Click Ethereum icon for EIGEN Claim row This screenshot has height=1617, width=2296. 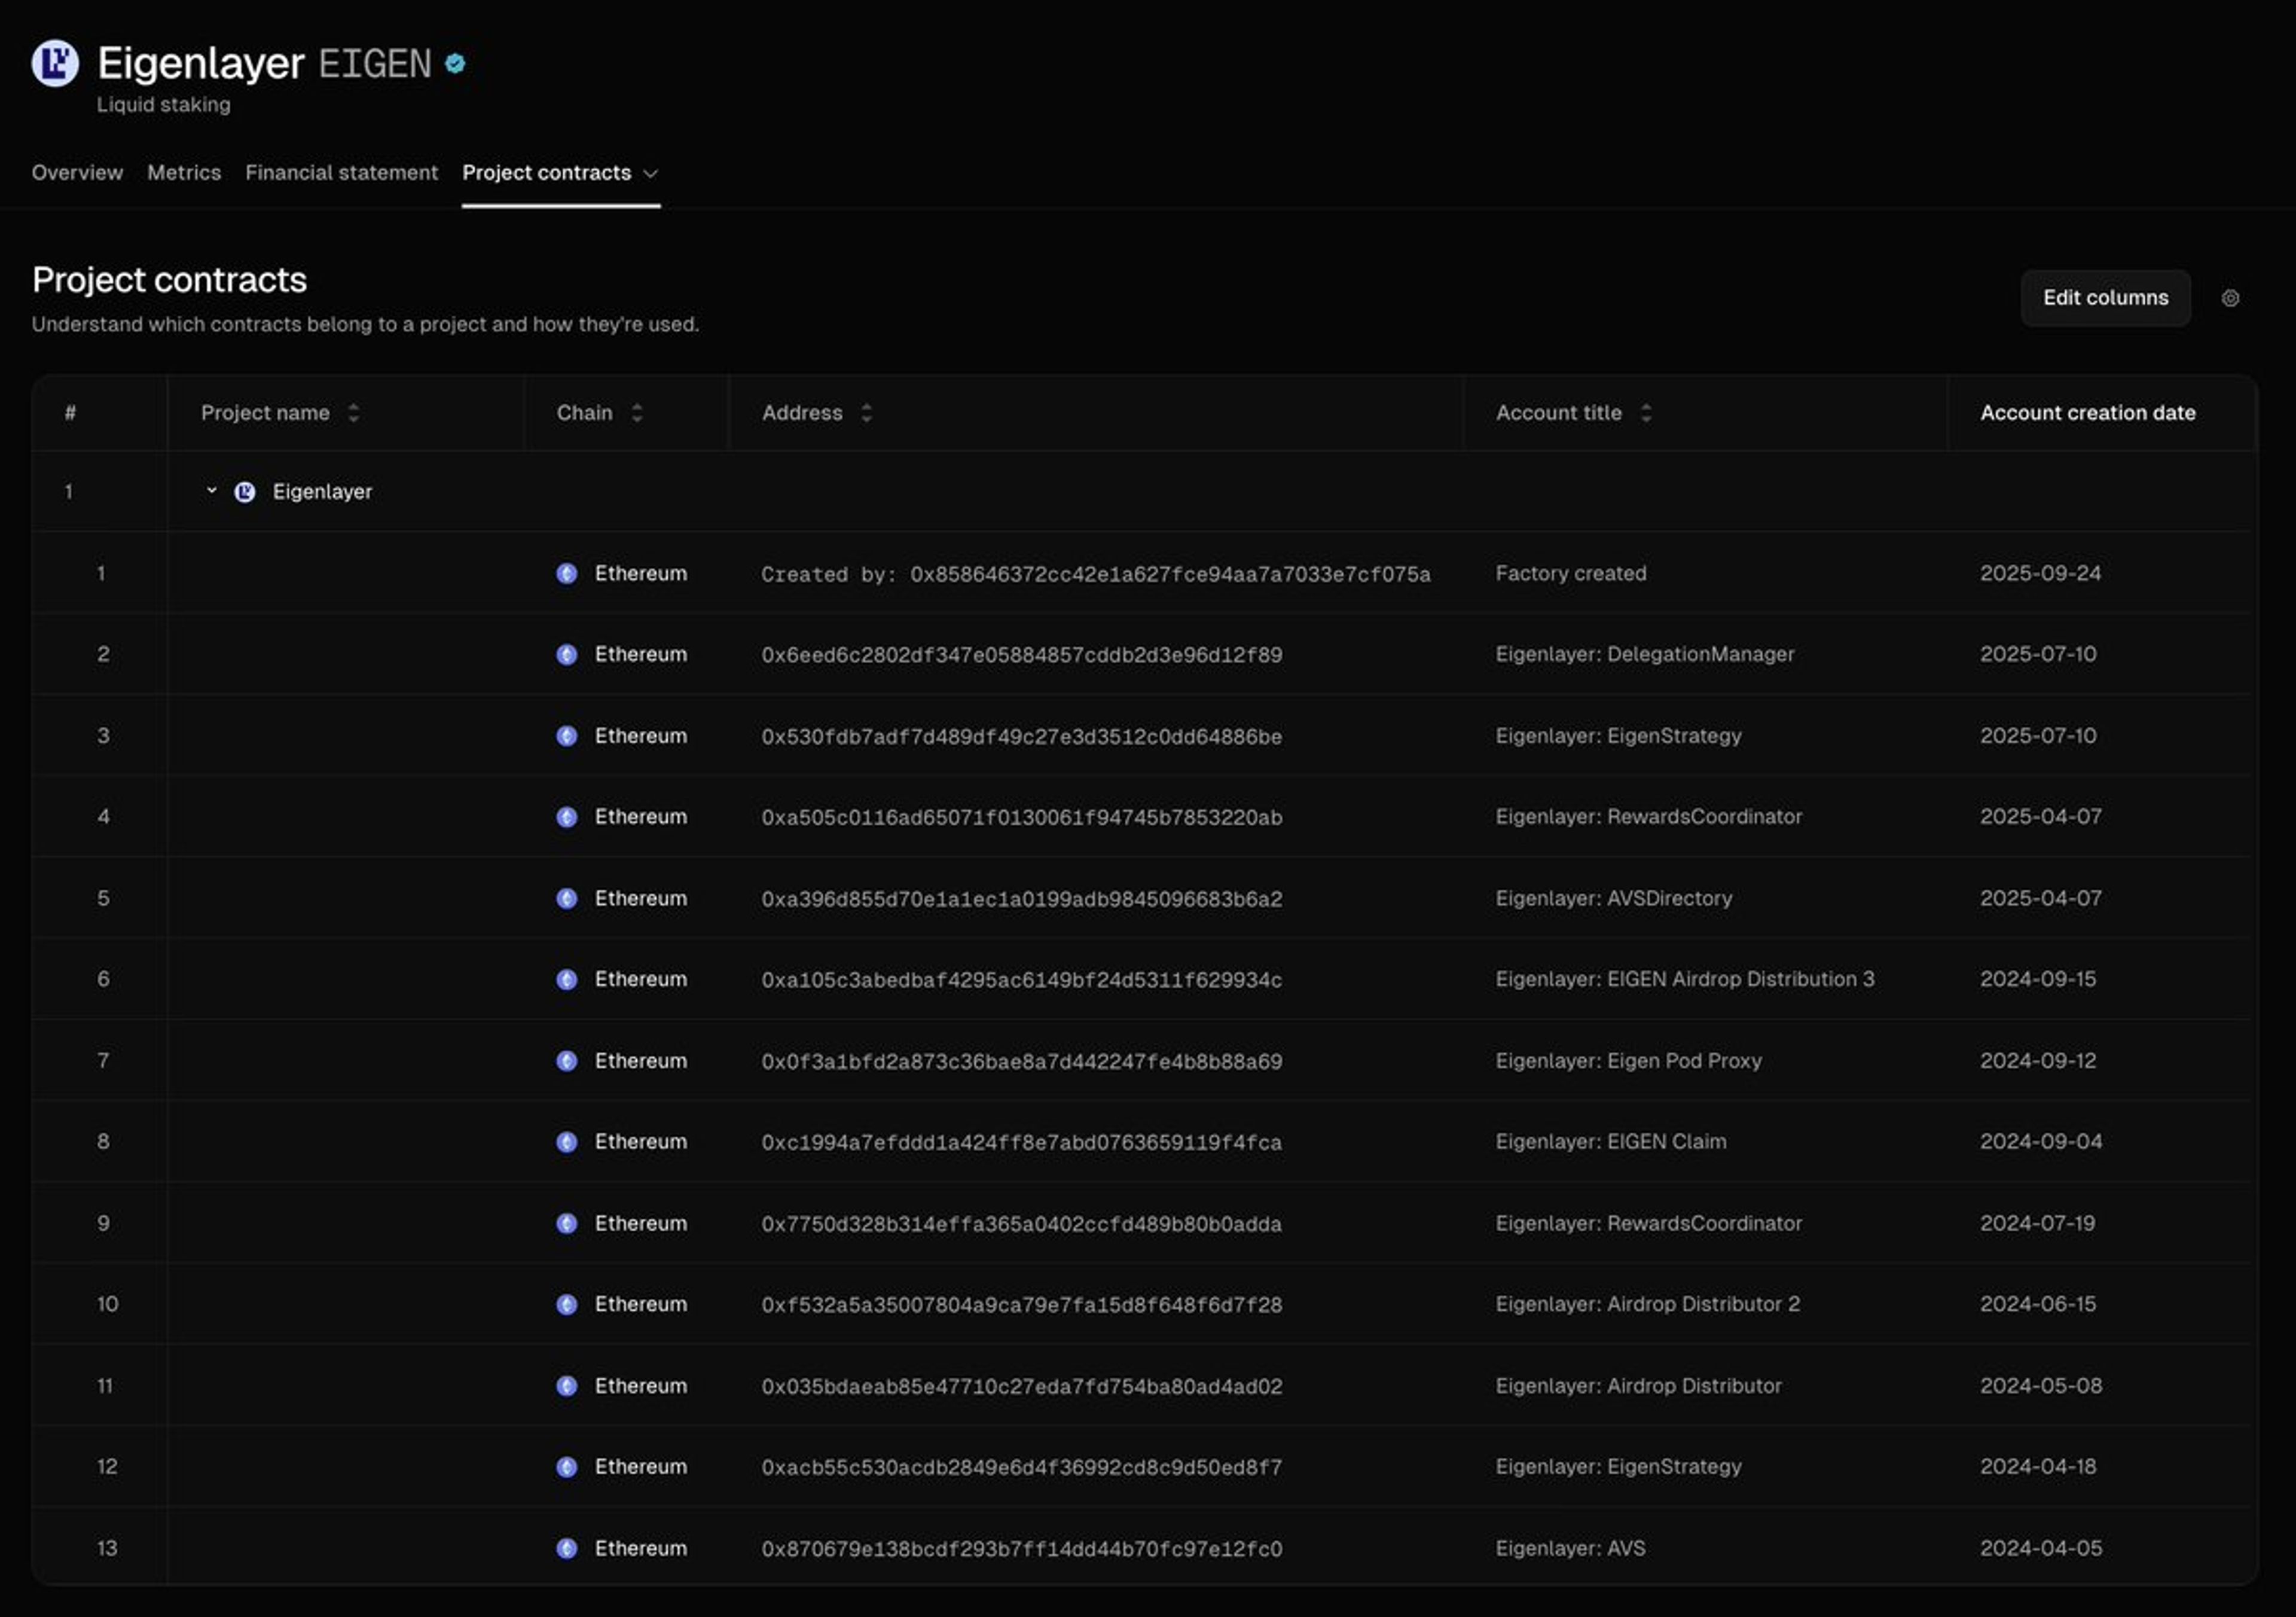(567, 1142)
